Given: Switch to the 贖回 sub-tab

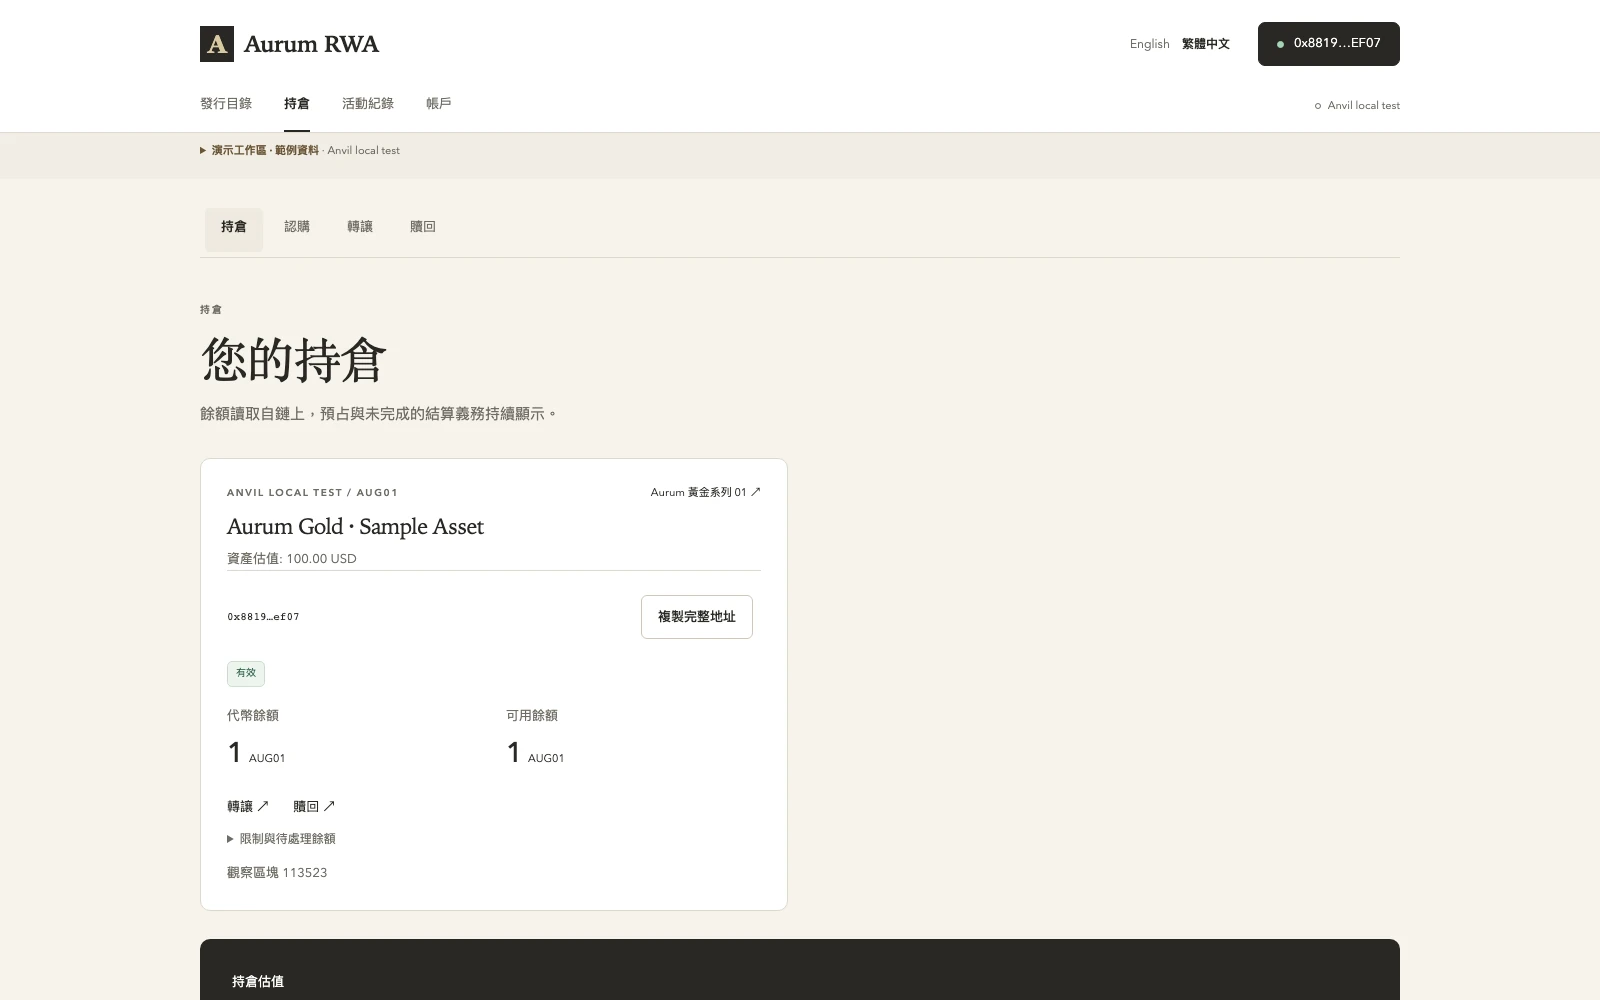Looking at the screenshot, I should (423, 227).
